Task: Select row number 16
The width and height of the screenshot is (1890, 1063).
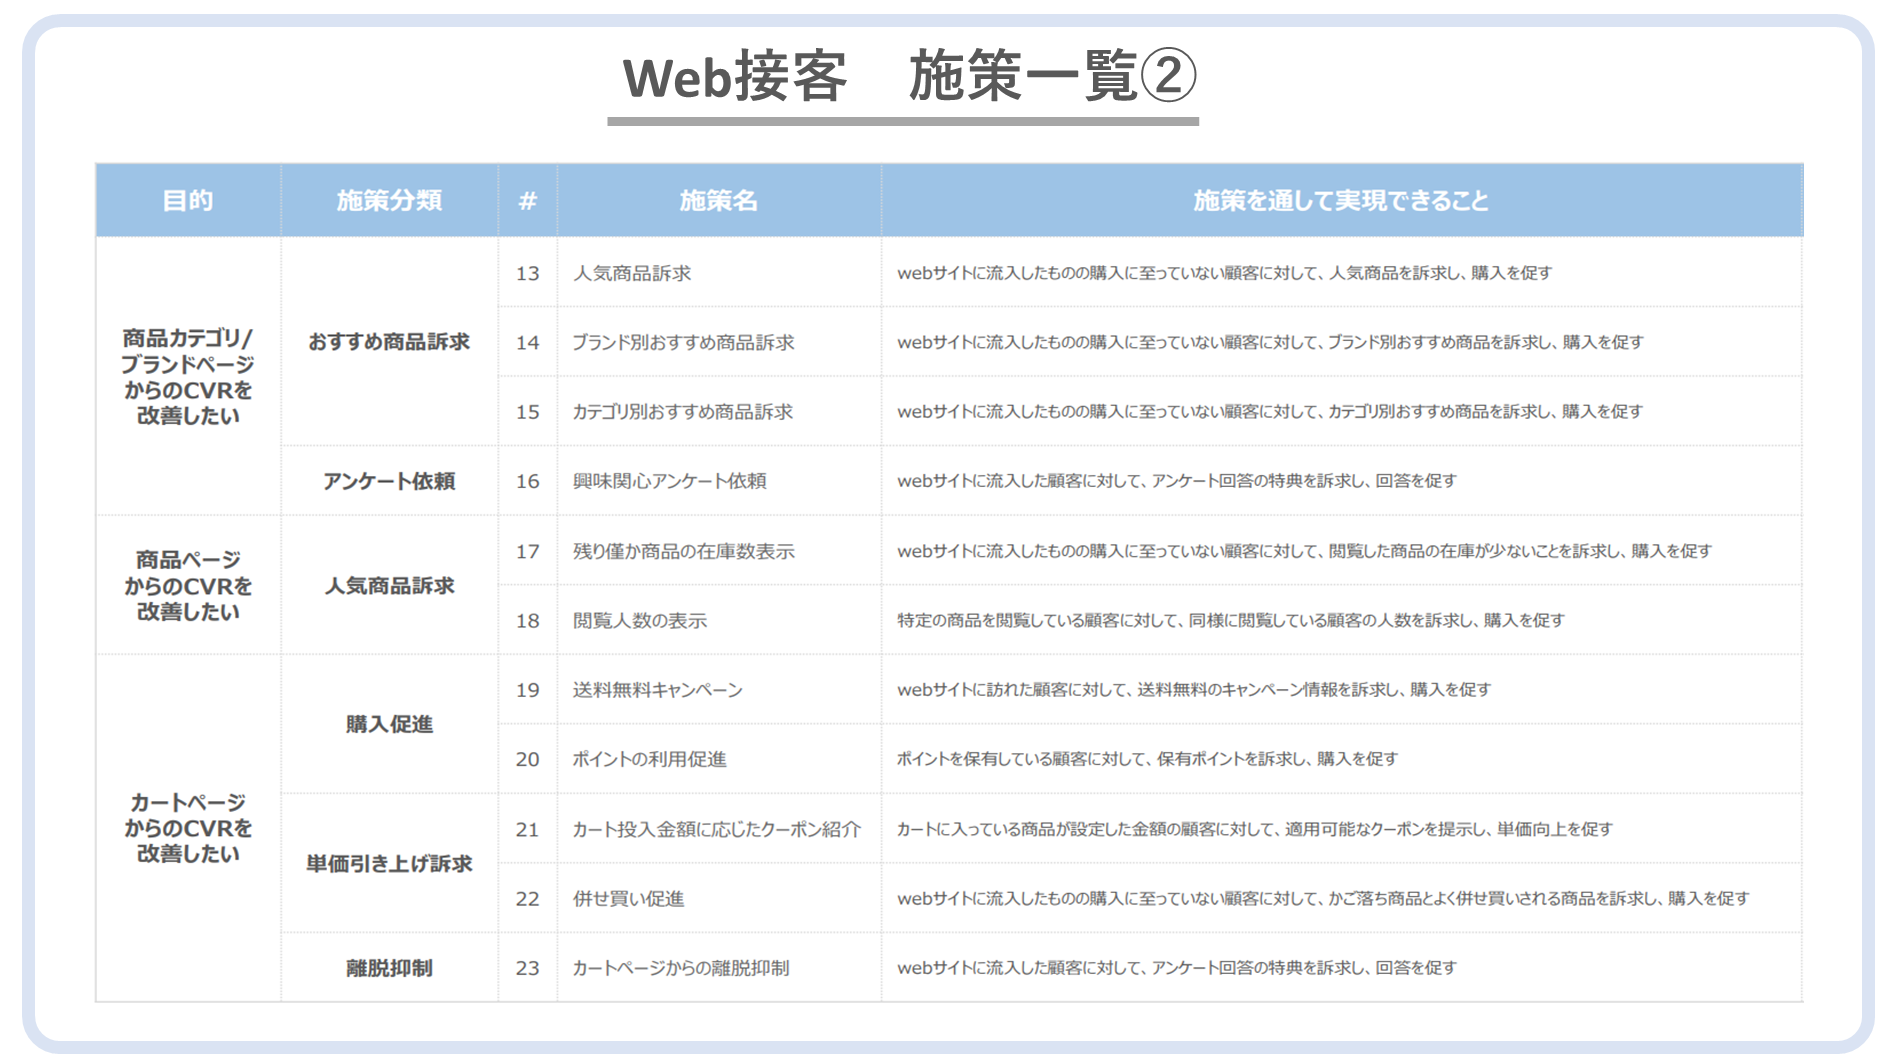Action: point(528,481)
